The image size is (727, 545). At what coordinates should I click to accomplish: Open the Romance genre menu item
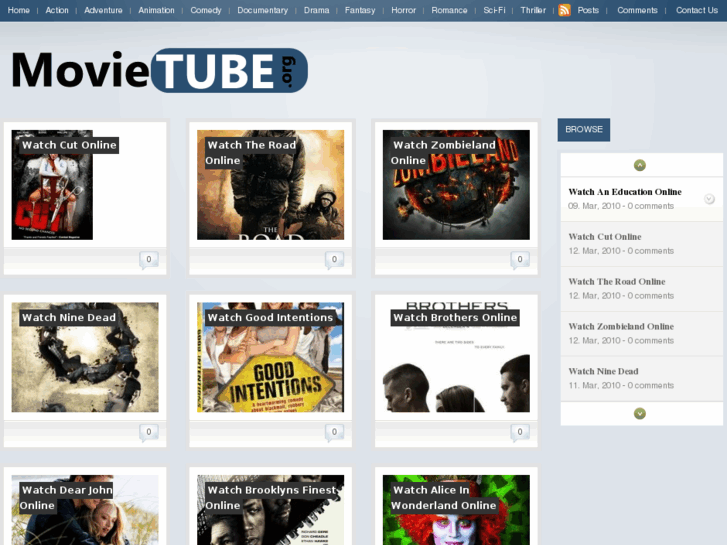point(449,10)
